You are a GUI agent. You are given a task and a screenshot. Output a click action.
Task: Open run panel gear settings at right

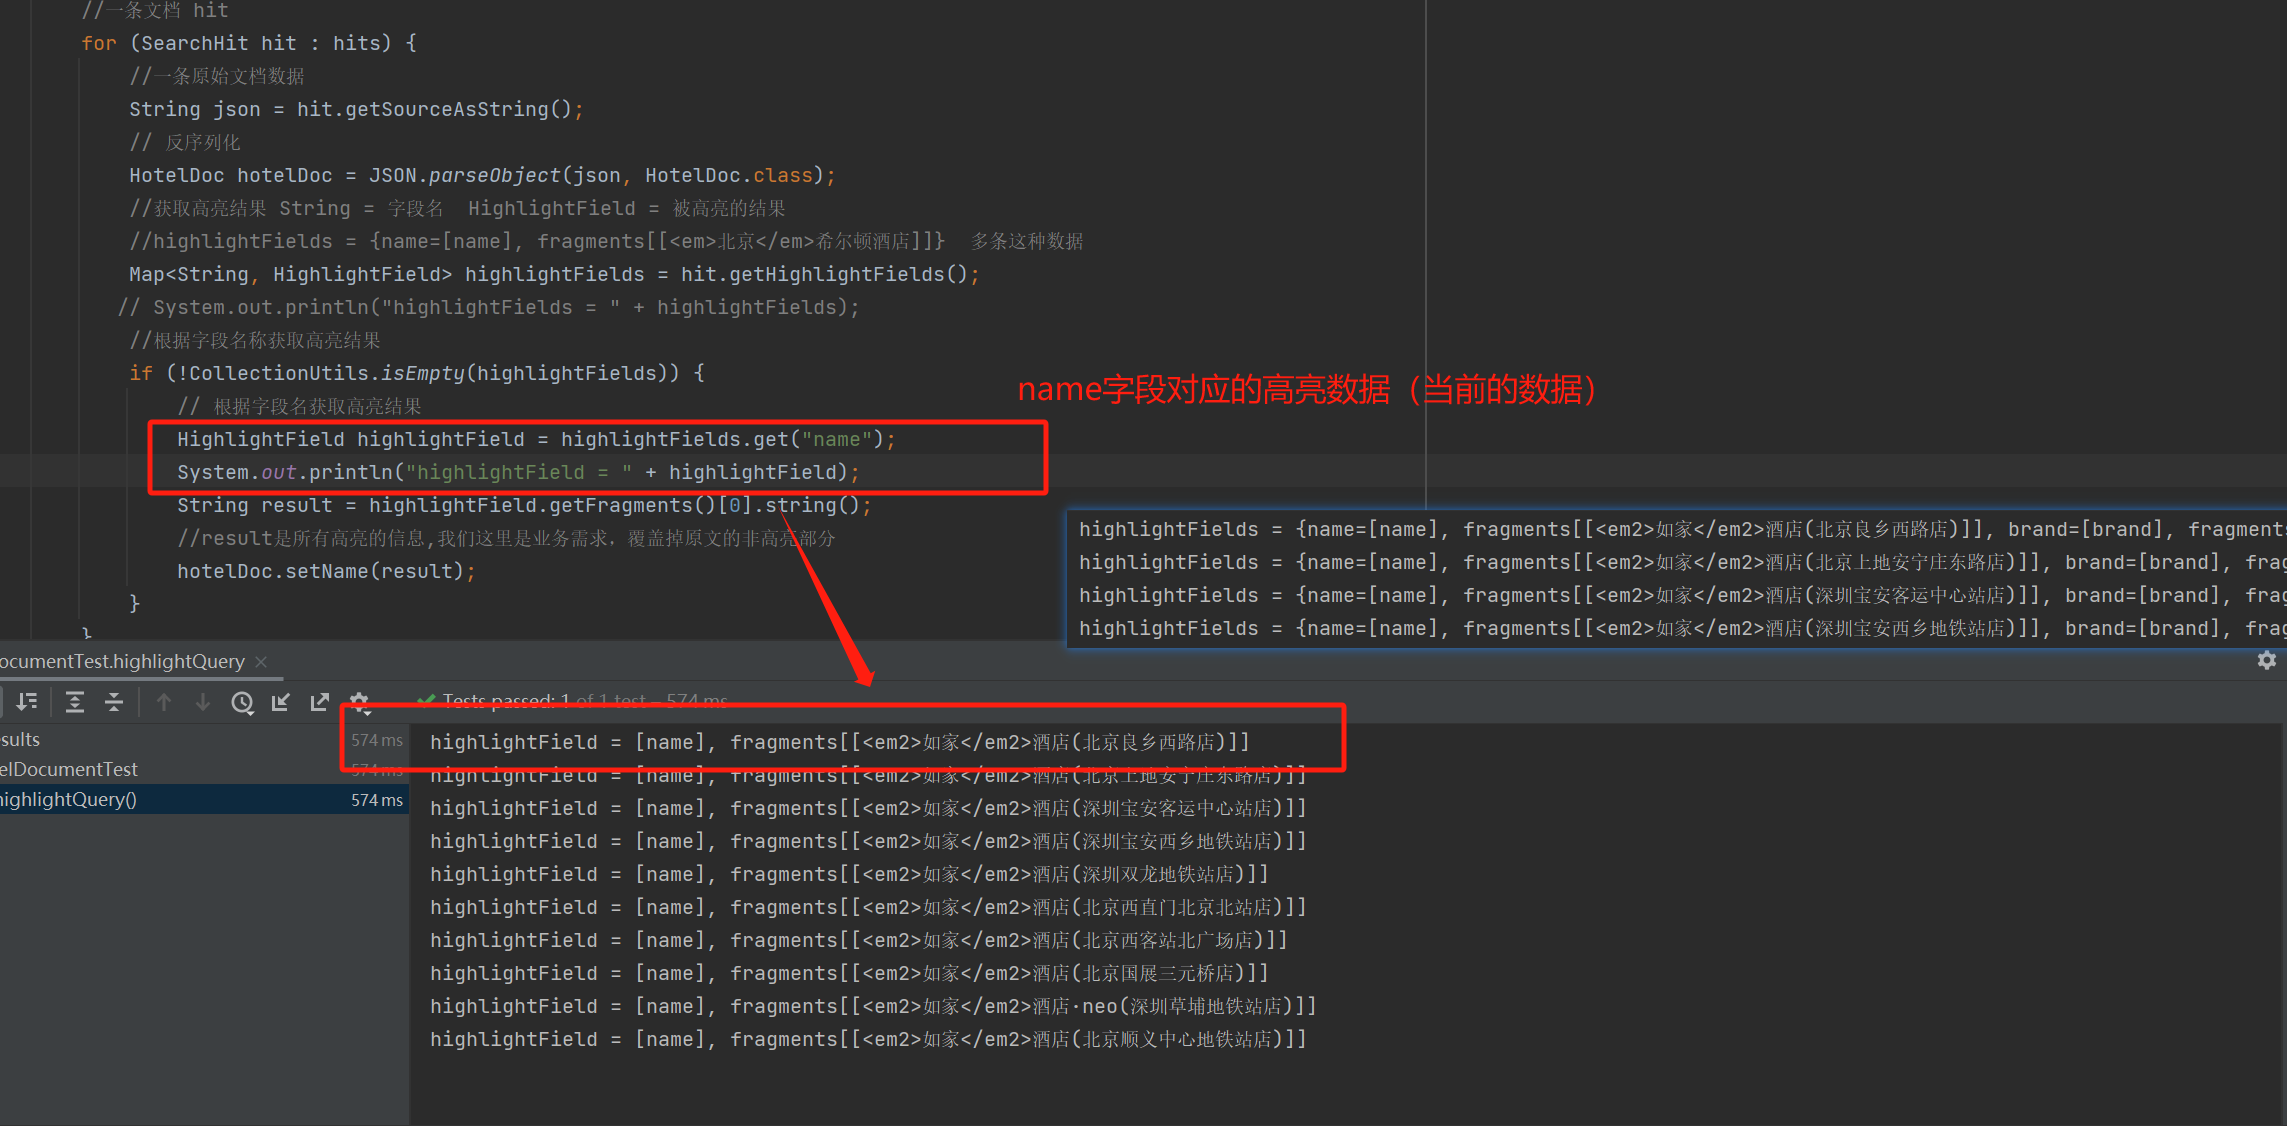pyautogui.click(x=2266, y=660)
